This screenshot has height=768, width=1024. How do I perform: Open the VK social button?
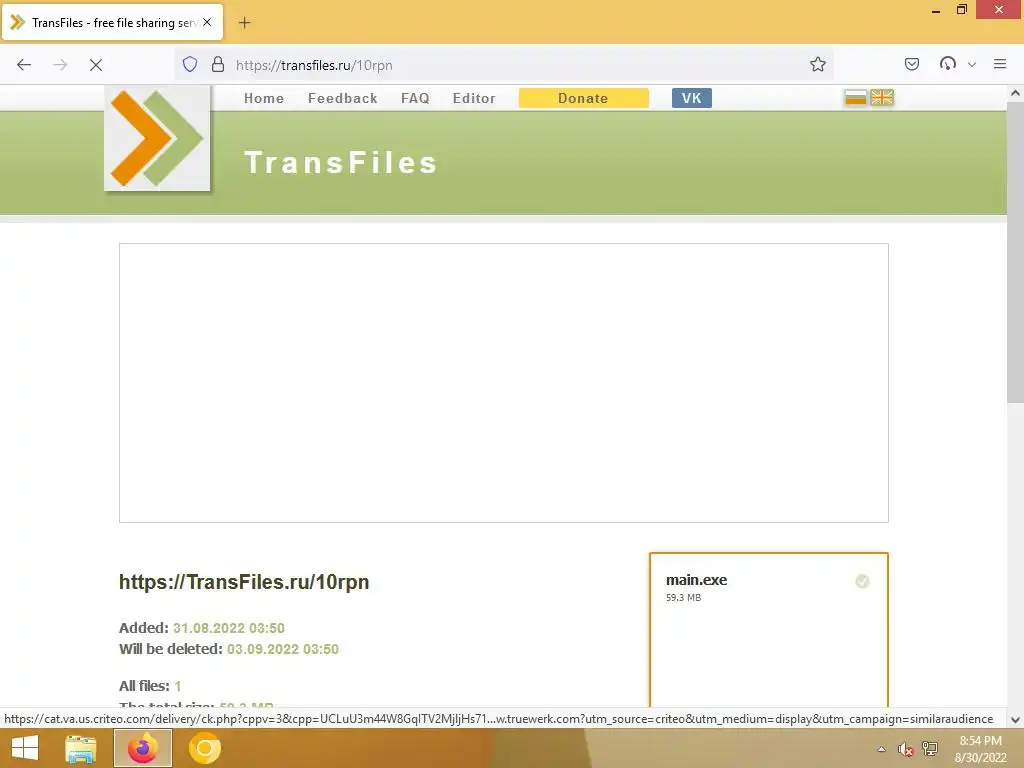pyautogui.click(x=692, y=98)
